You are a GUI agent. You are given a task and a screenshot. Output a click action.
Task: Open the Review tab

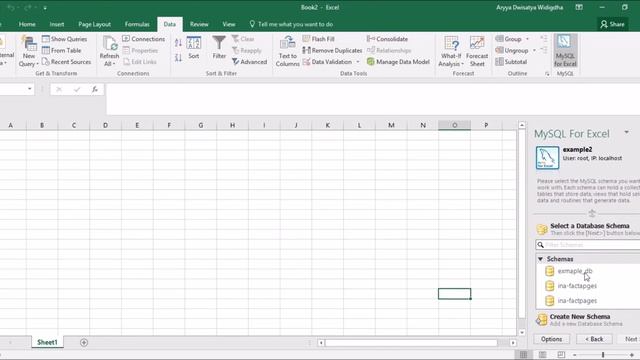(x=199, y=24)
